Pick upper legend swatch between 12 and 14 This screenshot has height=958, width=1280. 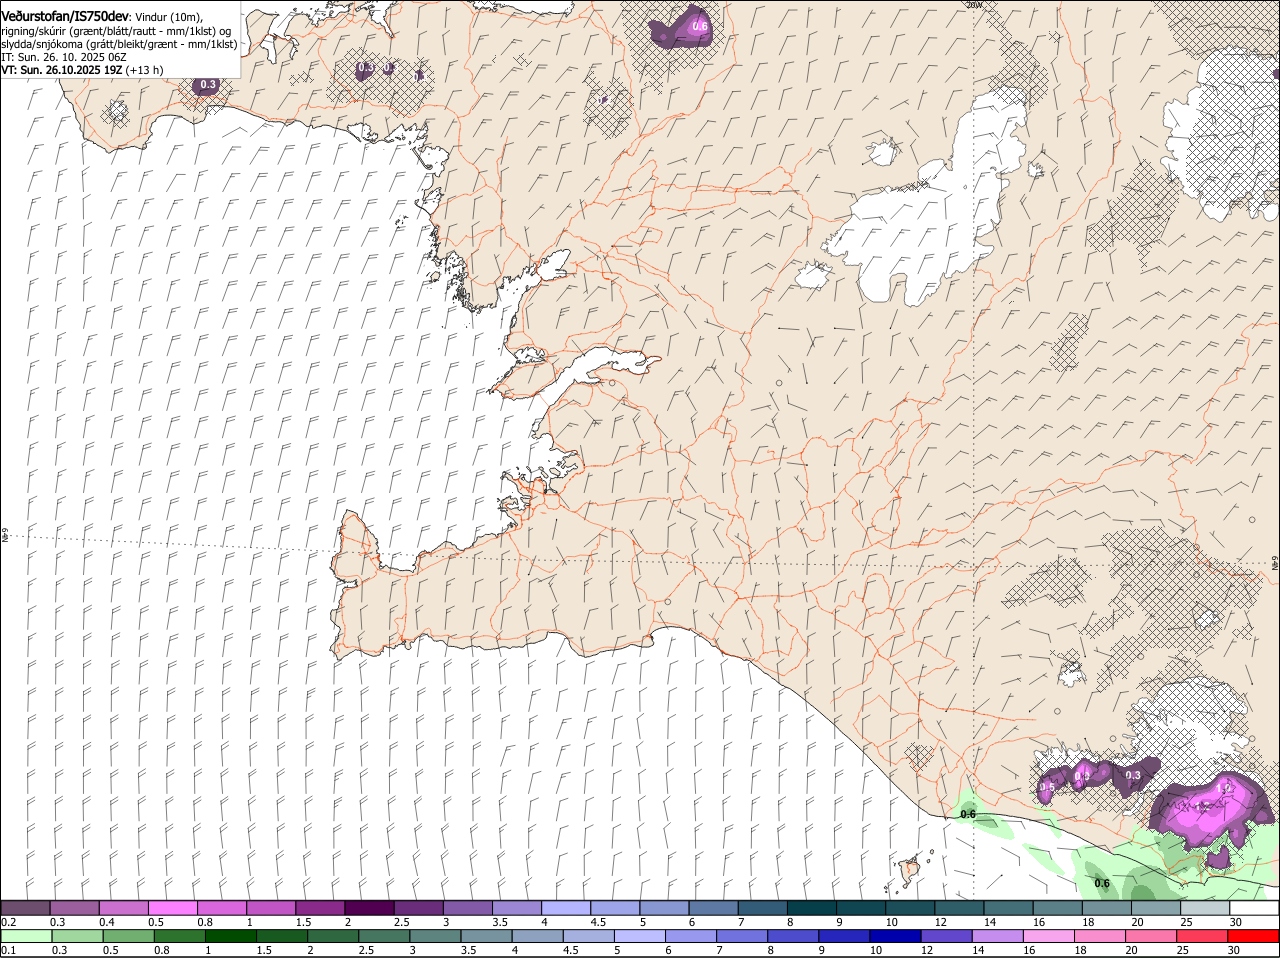960,907
